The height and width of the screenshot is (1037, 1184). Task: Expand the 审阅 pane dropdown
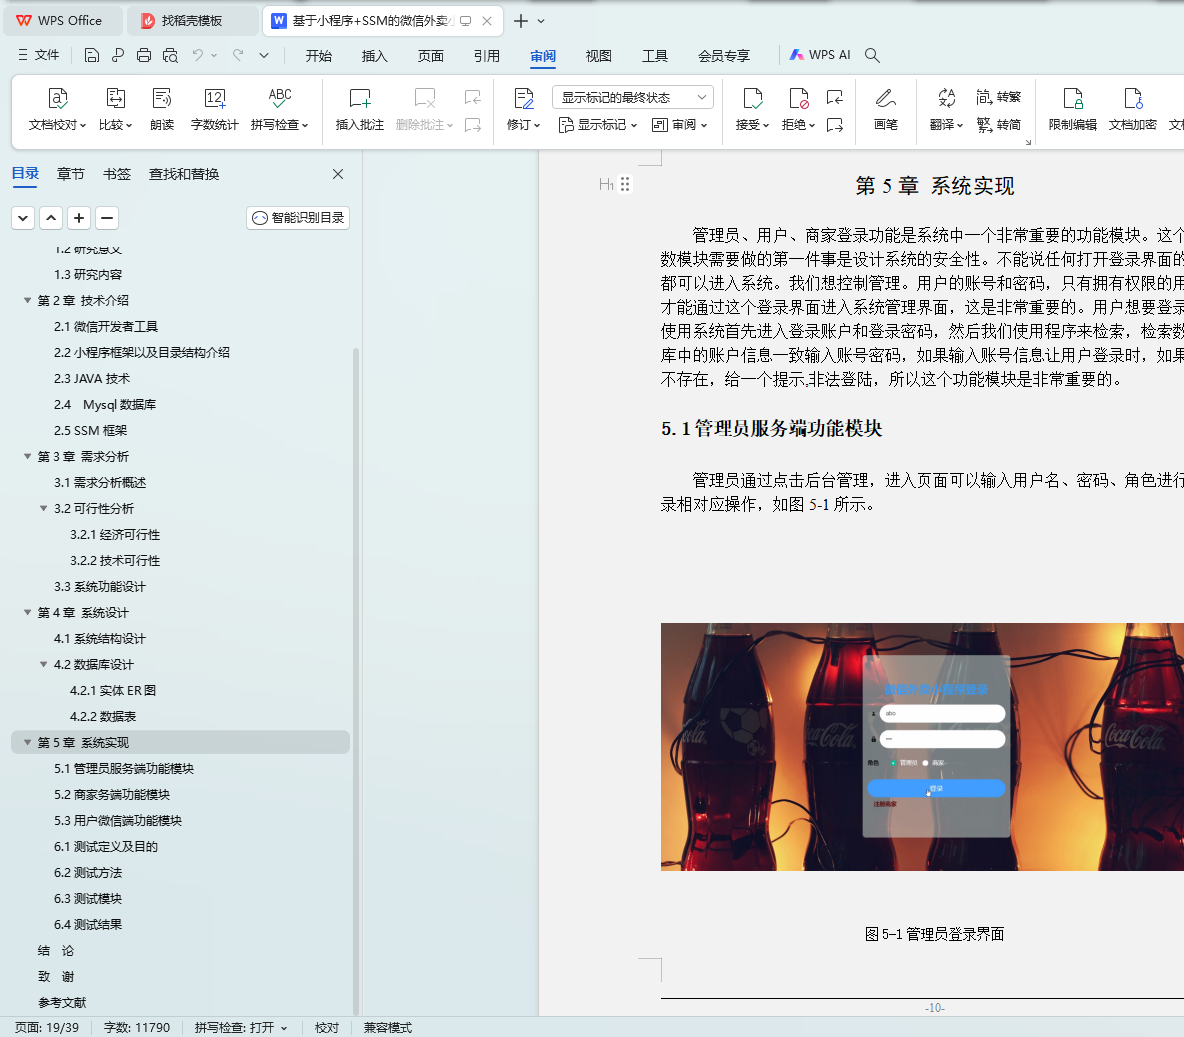click(x=680, y=125)
